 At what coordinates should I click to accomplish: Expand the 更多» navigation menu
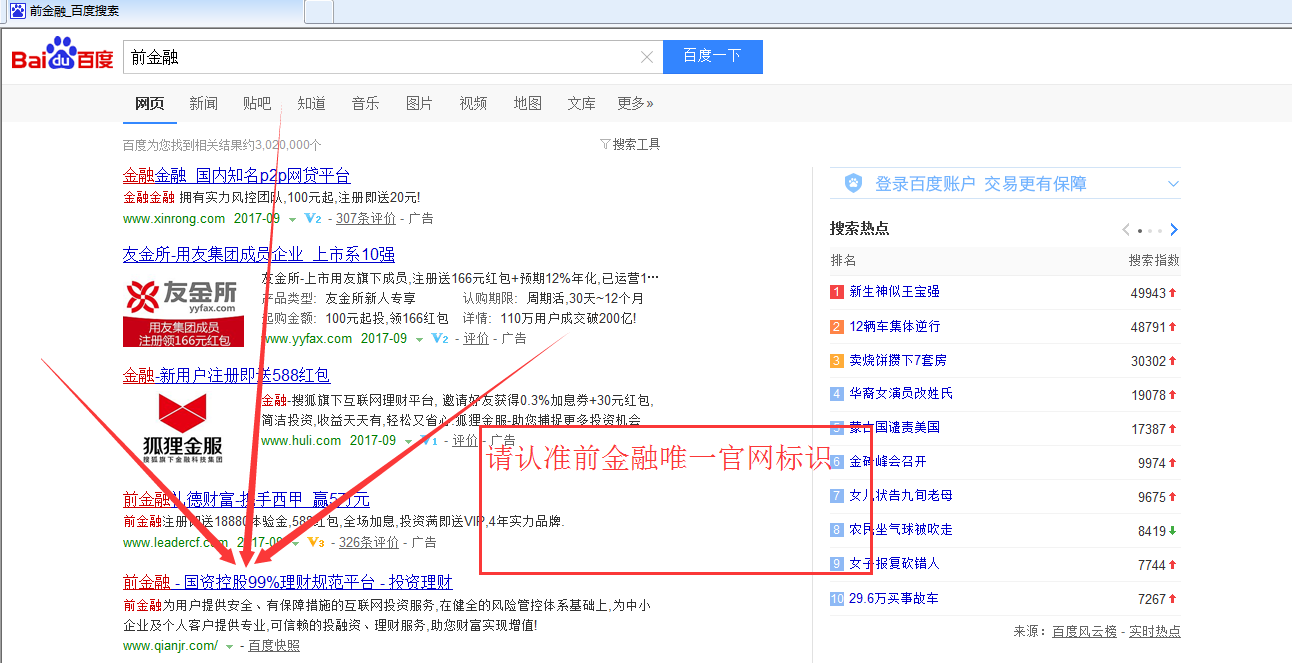(634, 103)
